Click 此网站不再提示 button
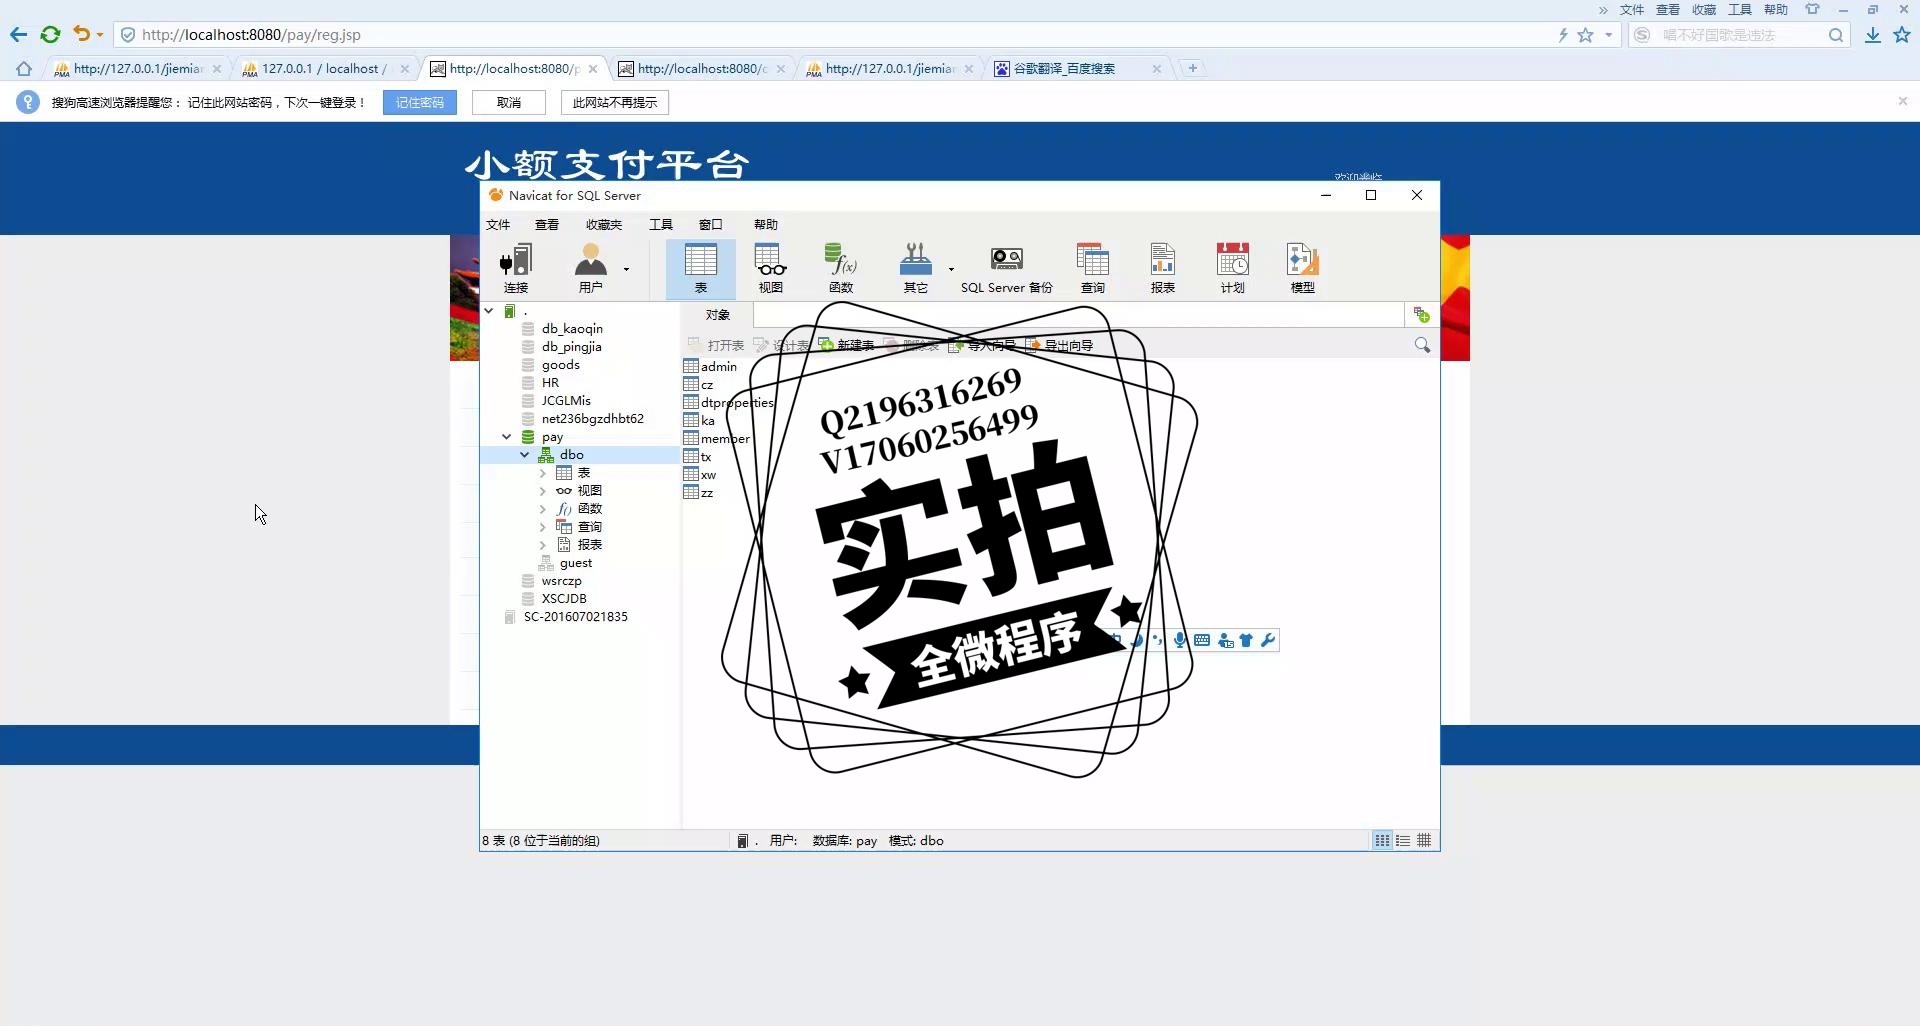The height and width of the screenshot is (1026, 1920). click(x=615, y=103)
